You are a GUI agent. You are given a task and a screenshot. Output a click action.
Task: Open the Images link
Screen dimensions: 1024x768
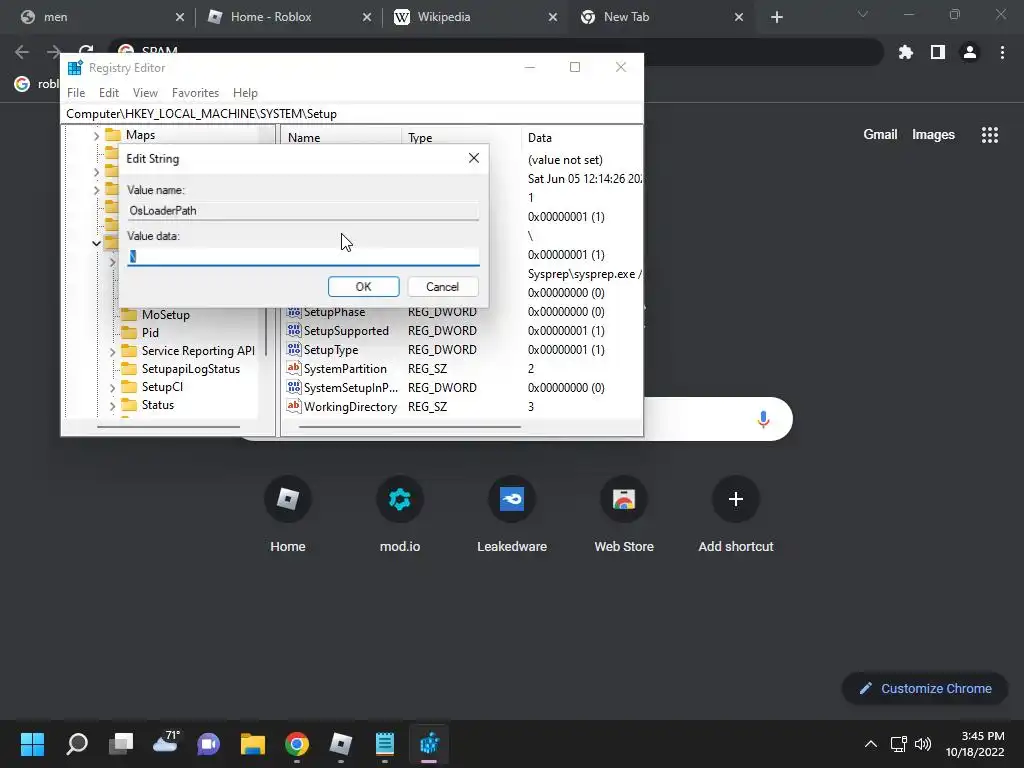[x=933, y=135]
